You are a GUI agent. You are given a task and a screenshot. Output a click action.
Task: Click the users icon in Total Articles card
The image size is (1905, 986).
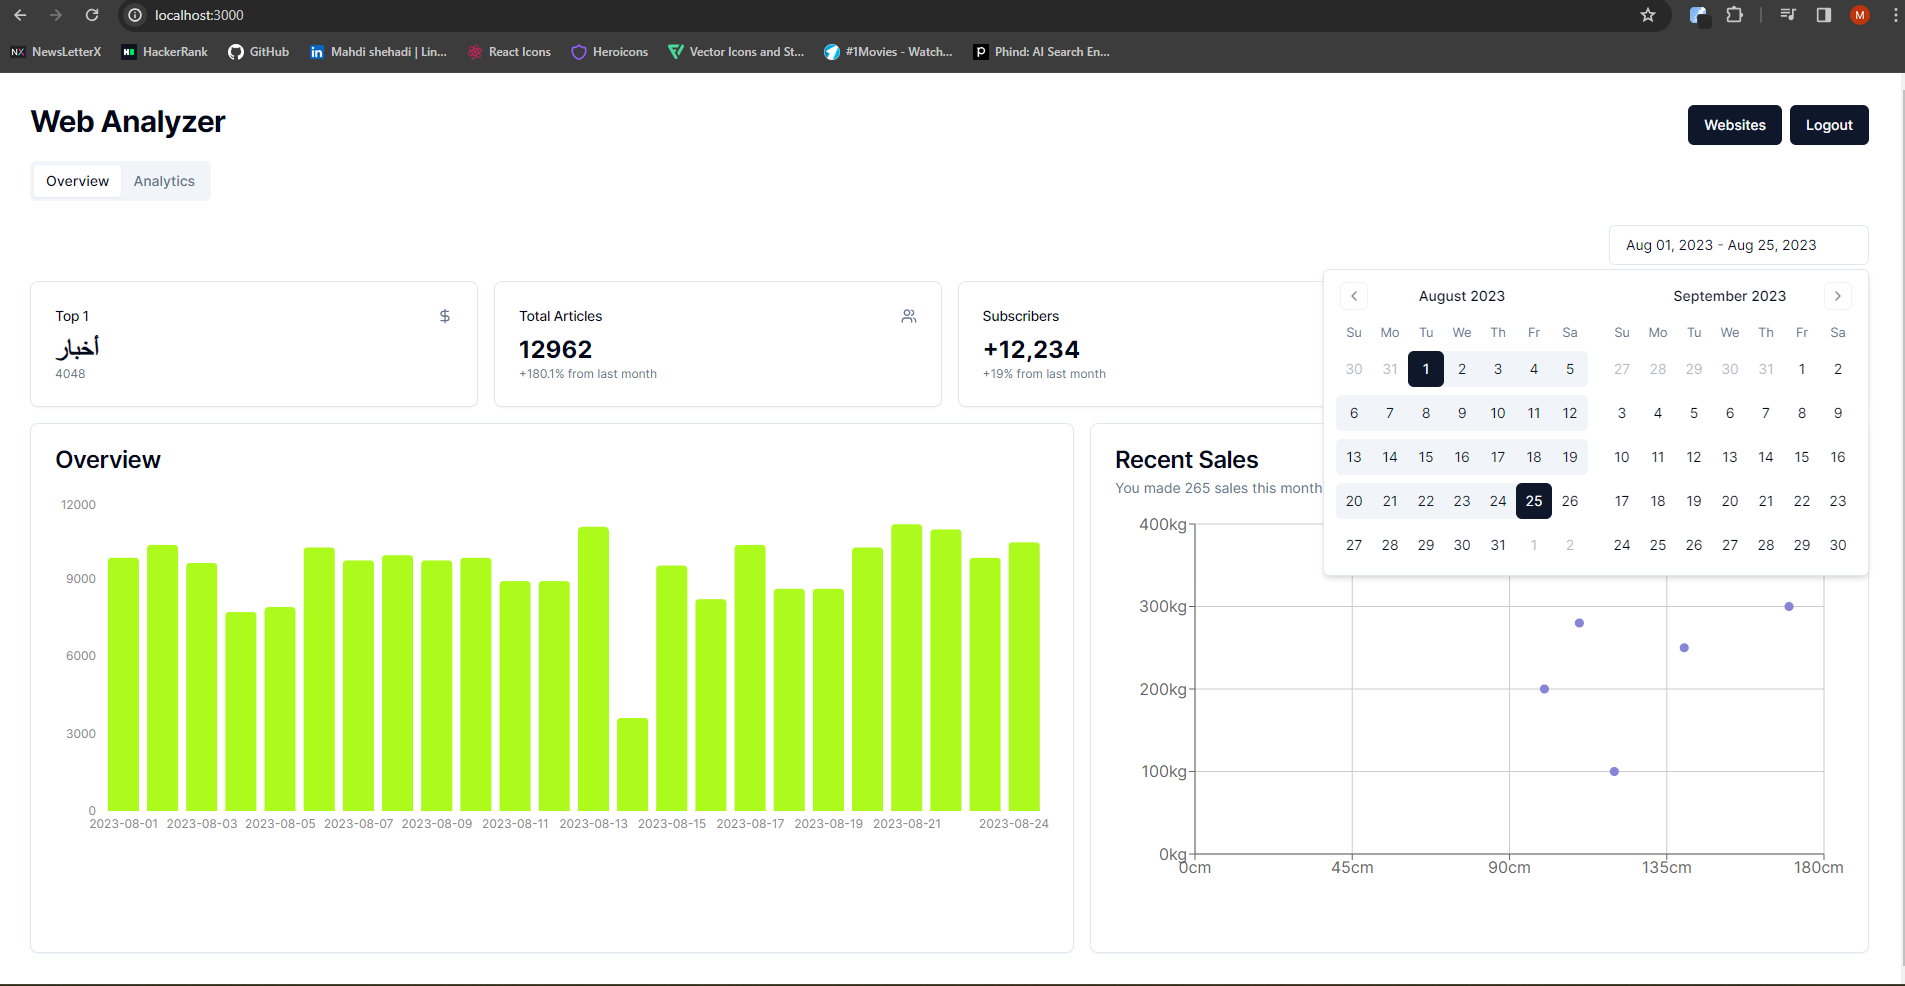click(x=909, y=316)
